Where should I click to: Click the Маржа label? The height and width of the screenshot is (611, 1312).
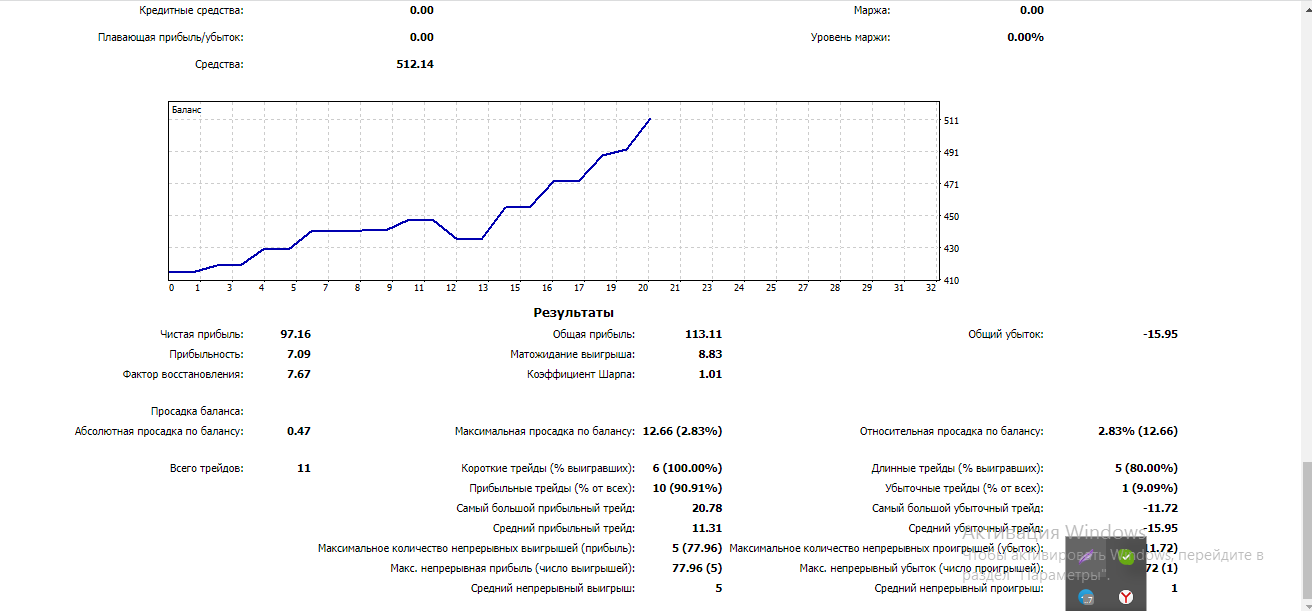tap(871, 10)
